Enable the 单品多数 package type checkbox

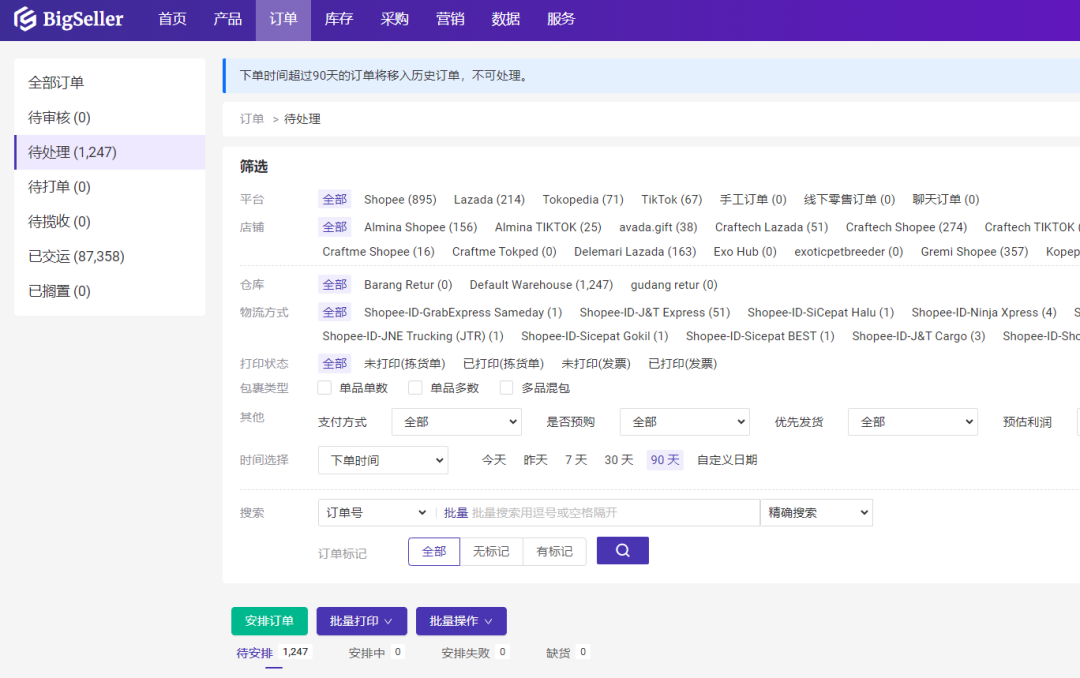pos(416,388)
